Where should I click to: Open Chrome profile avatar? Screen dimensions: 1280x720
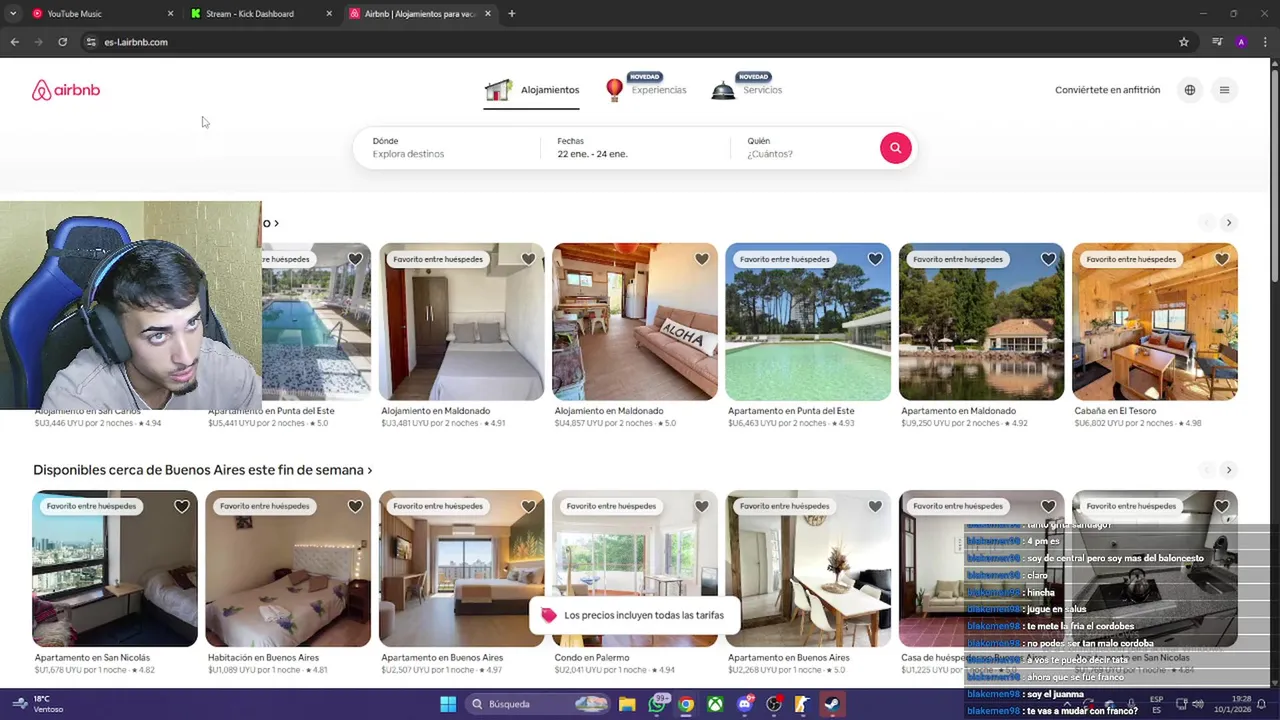tap(1241, 42)
